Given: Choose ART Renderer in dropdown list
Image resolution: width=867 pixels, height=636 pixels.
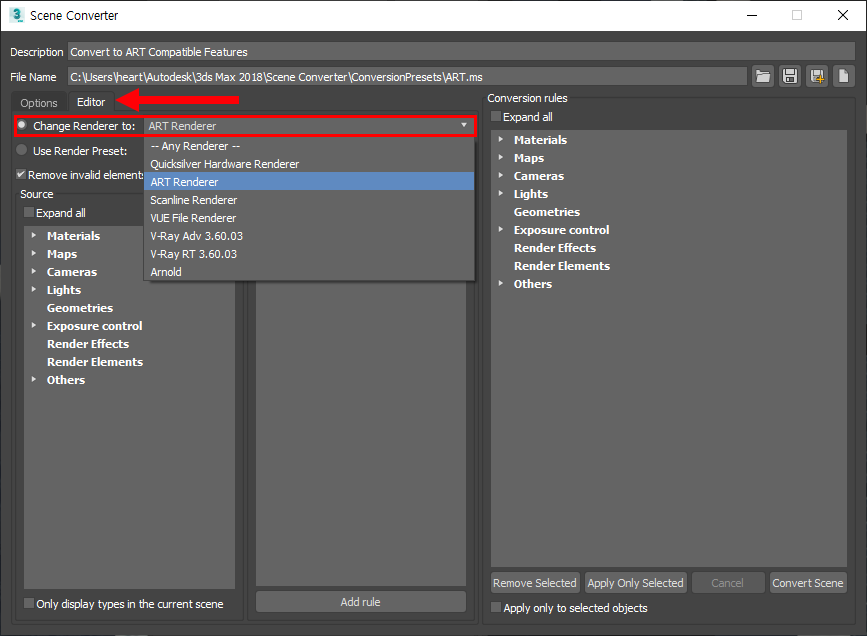Looking at the screenshot, I should (309, 181).
